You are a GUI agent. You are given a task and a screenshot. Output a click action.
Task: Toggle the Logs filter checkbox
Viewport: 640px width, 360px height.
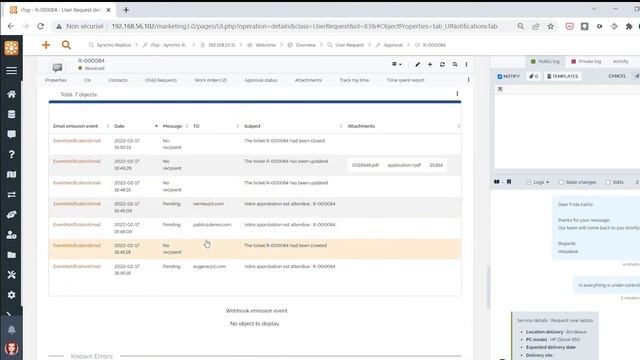[x=529, y=182]
